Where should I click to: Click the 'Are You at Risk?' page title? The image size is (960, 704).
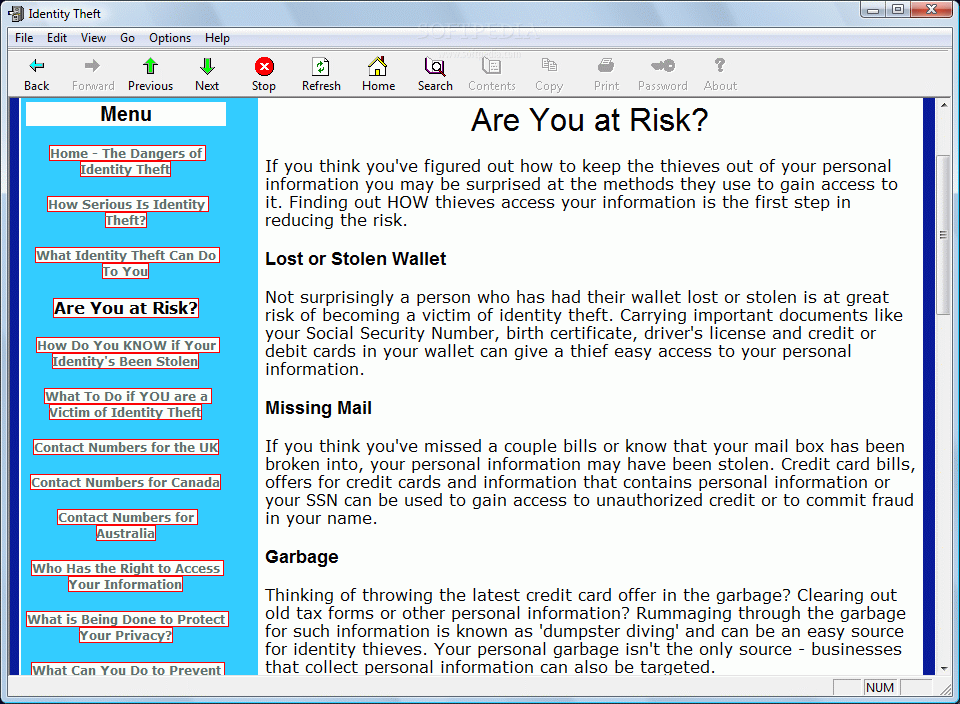[590, 120]
